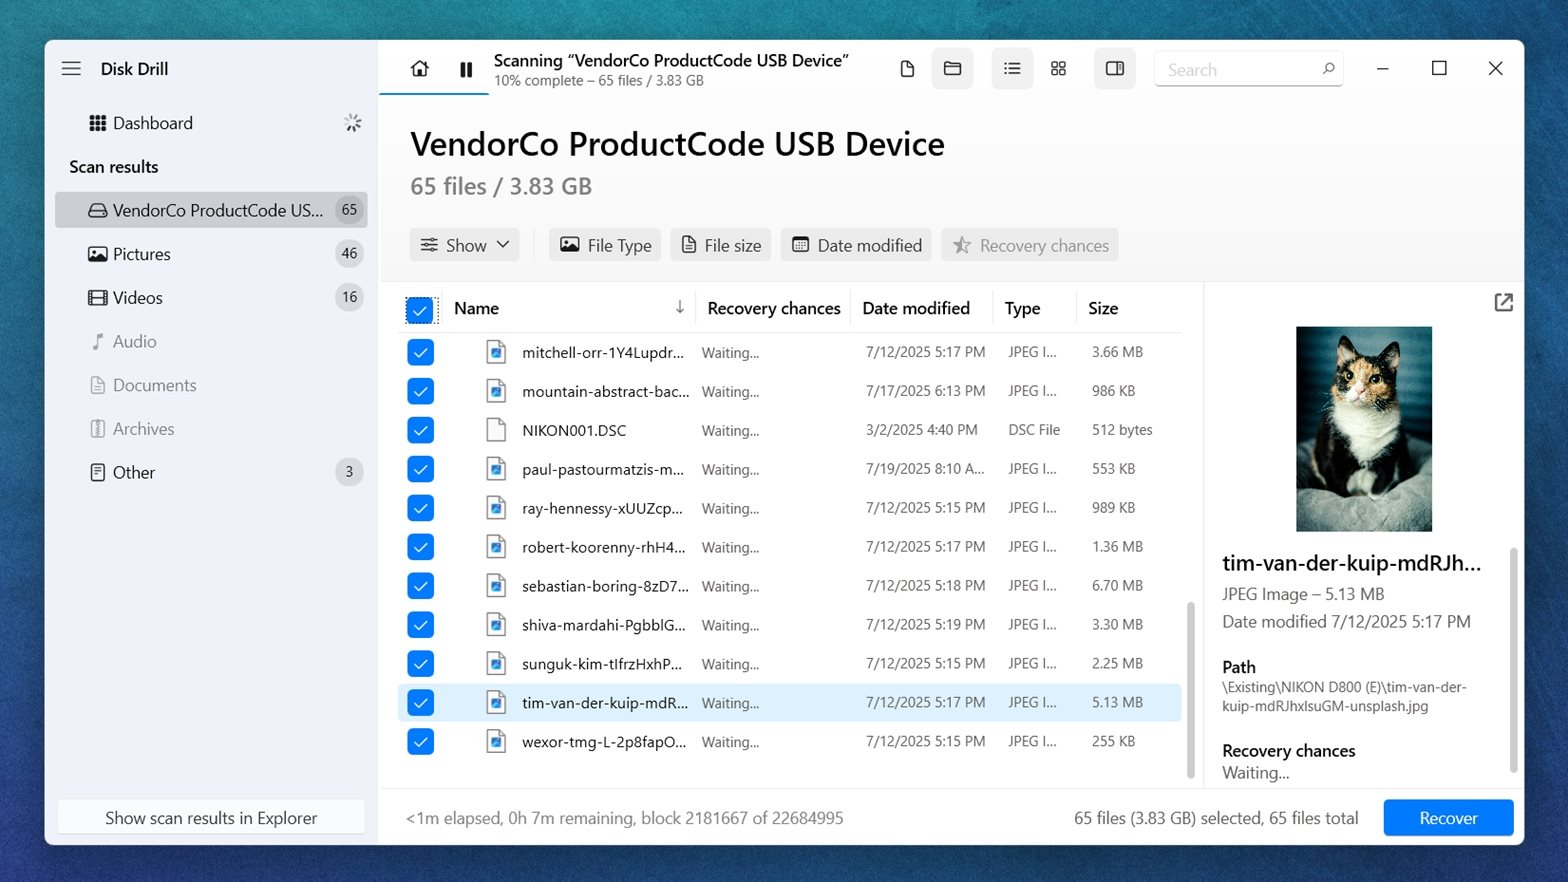The image size is (1568, 882).
Task: Select the tim-van-der-kuip-mdR file name
Action: (604, 703)
